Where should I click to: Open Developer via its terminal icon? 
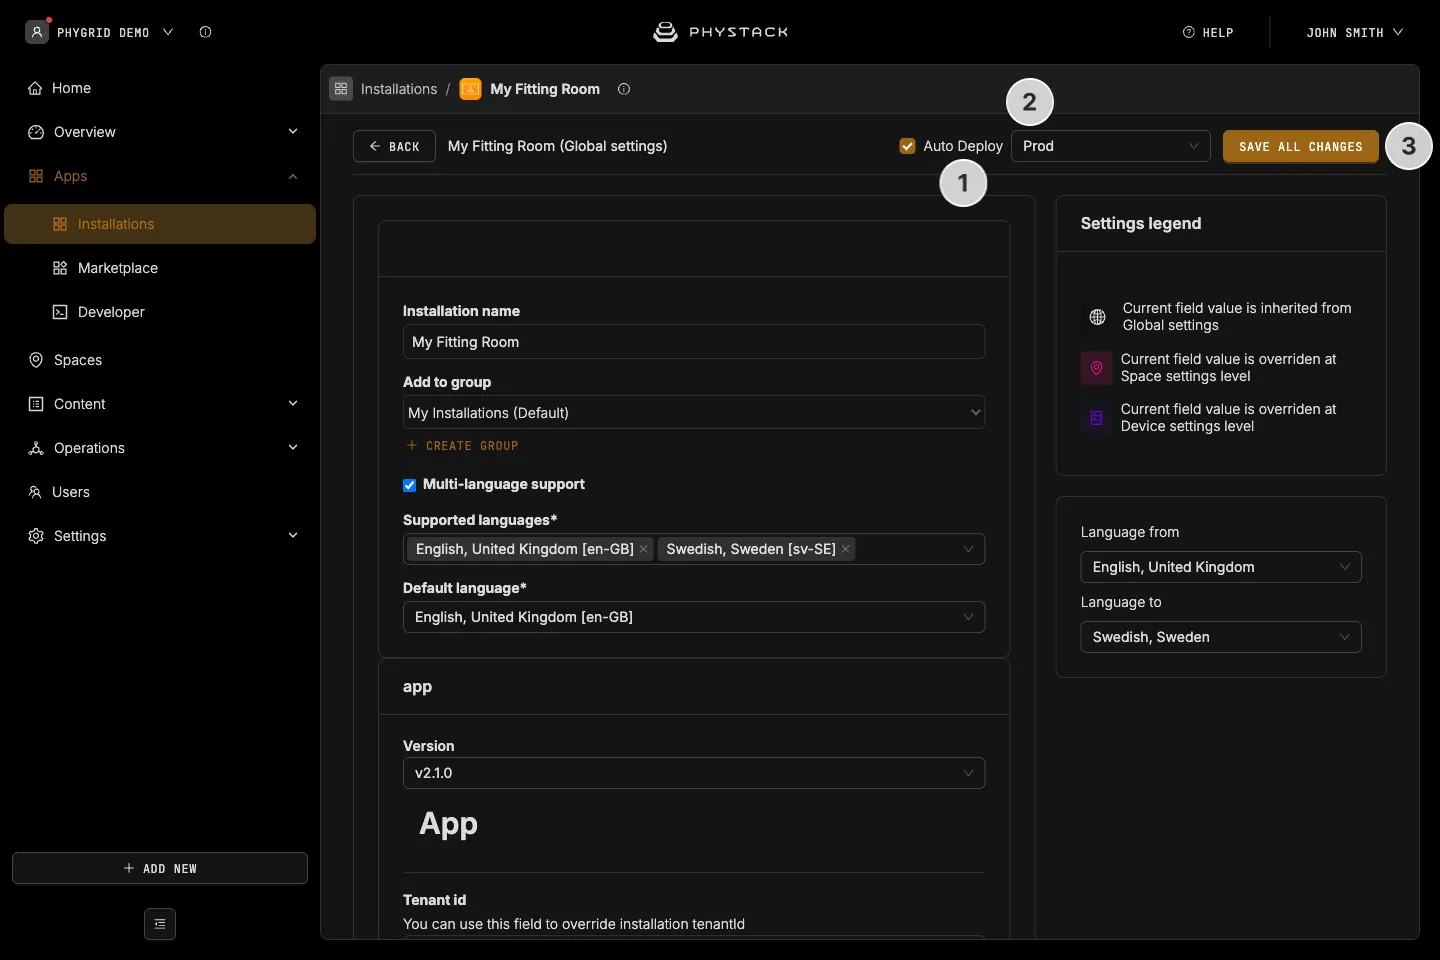pyautogui.click(x=60, y=312)
